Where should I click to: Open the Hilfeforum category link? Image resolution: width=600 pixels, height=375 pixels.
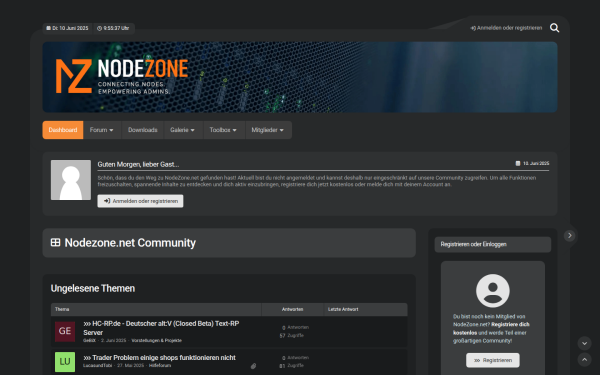160,365
